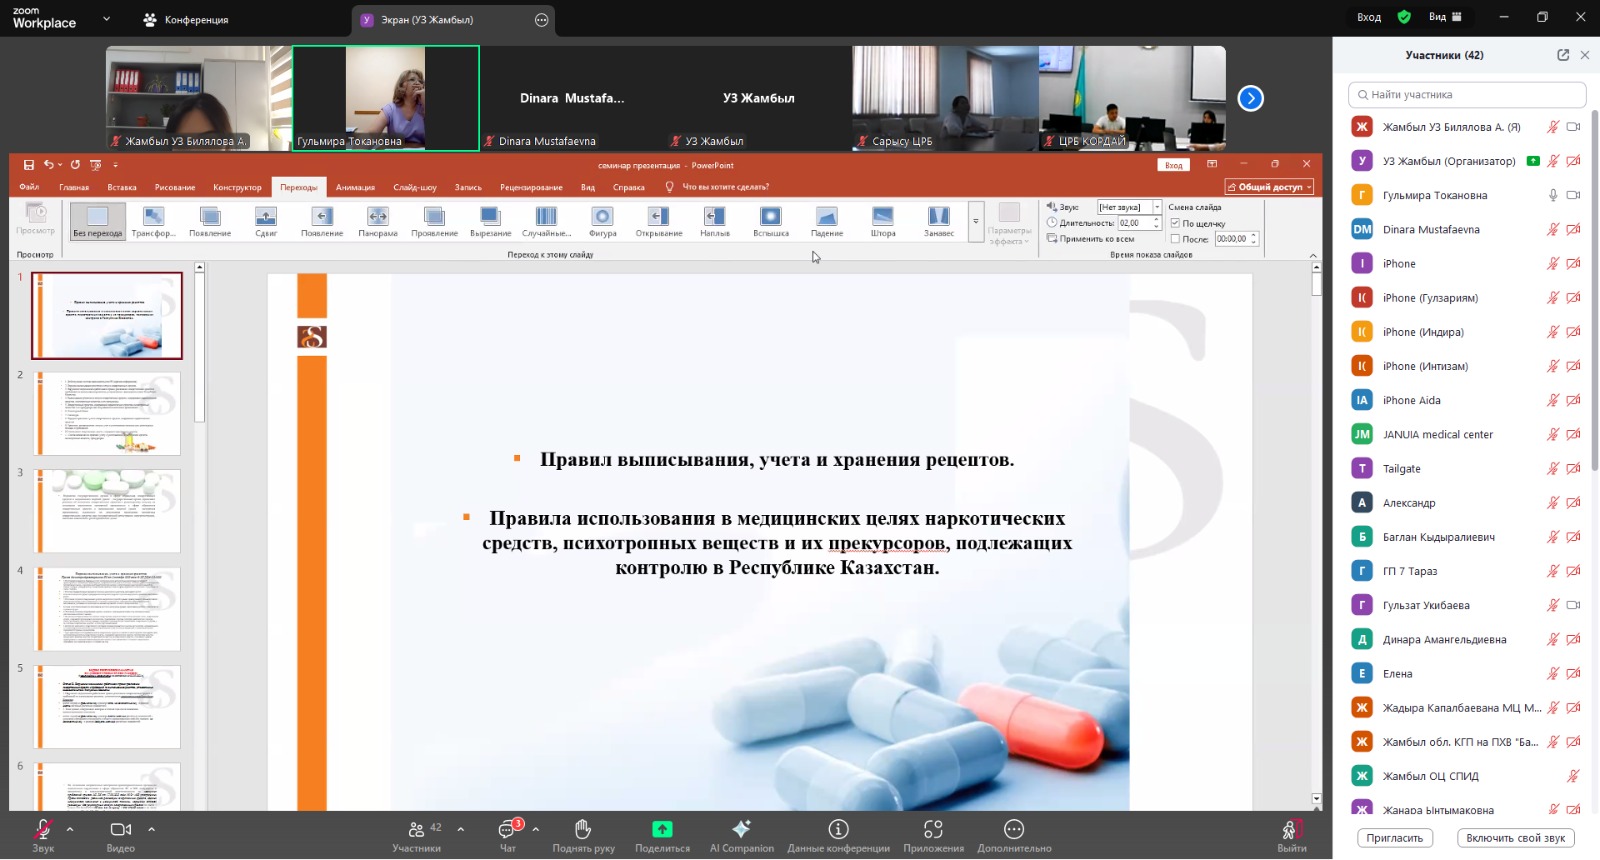The width and height of the screenshot is (1600, 860).
Task: Click the Zoom Вход sign-in button
Action: (1369, 17)
